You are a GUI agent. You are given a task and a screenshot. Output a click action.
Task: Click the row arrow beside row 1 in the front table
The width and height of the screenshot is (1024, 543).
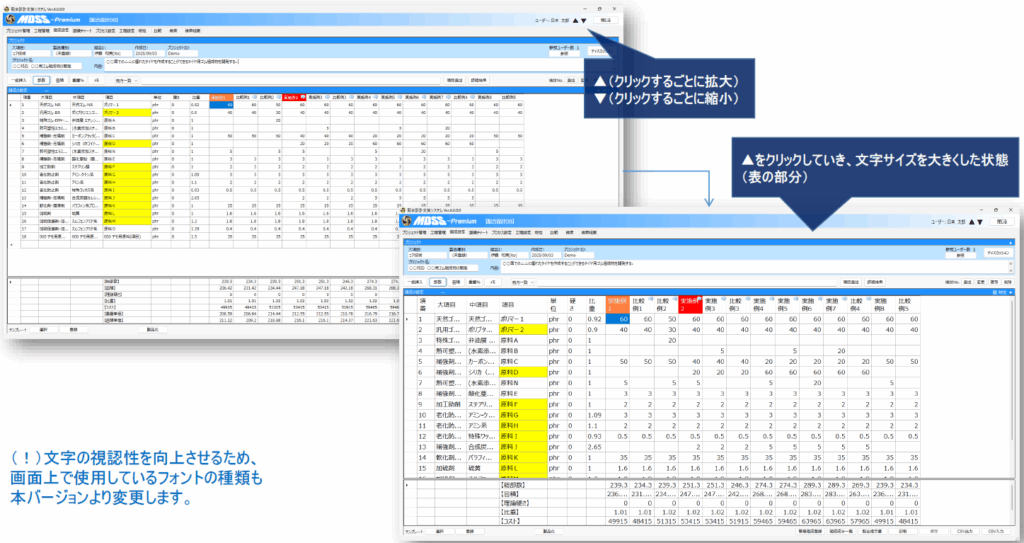click(405, 319)
